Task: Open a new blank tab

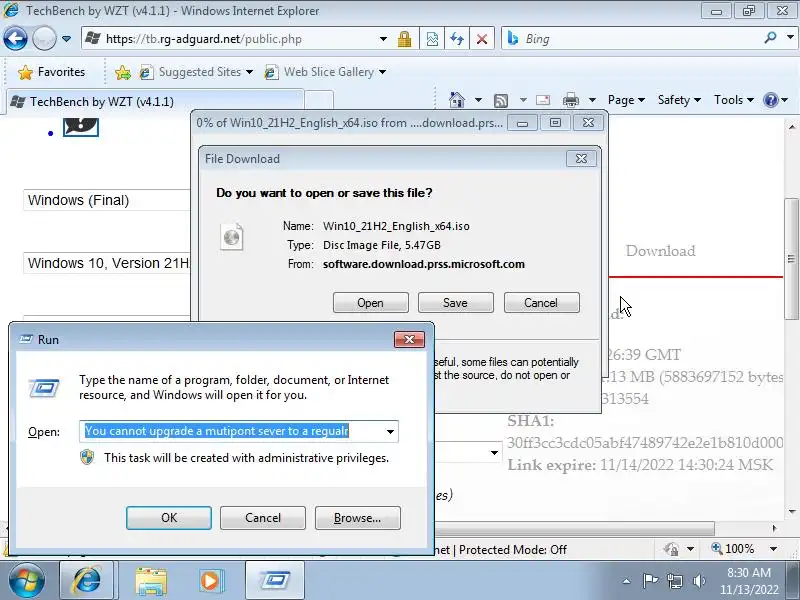Action: [319, 100]
